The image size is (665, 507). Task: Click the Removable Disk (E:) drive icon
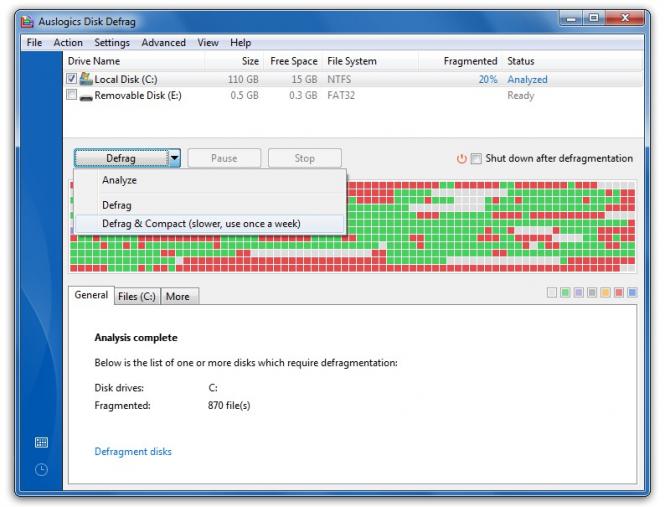(x=86, y=96)
